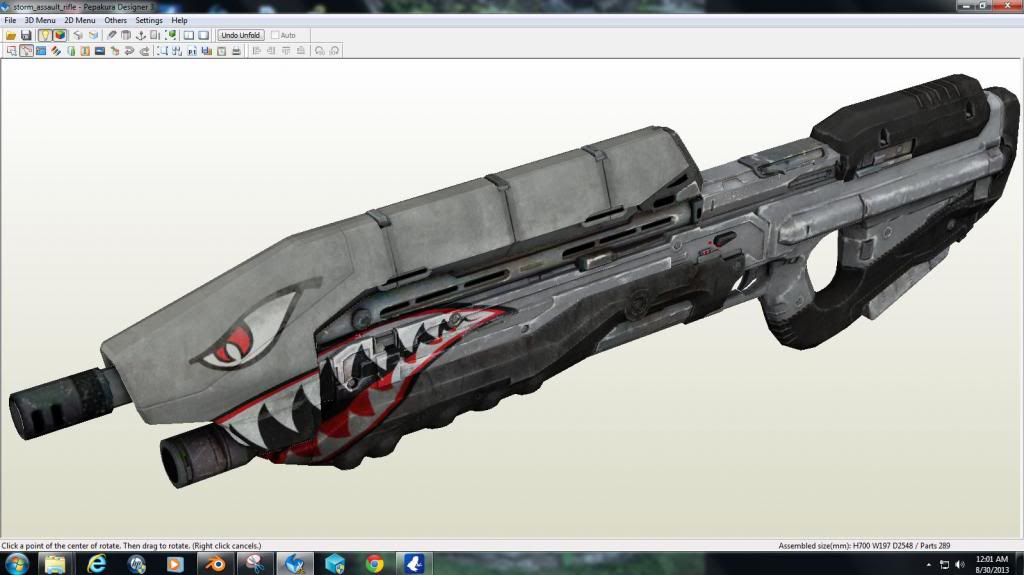Open the Settings menu
The width and height of the screenshot is (1024, 575).
click(149, 20)
